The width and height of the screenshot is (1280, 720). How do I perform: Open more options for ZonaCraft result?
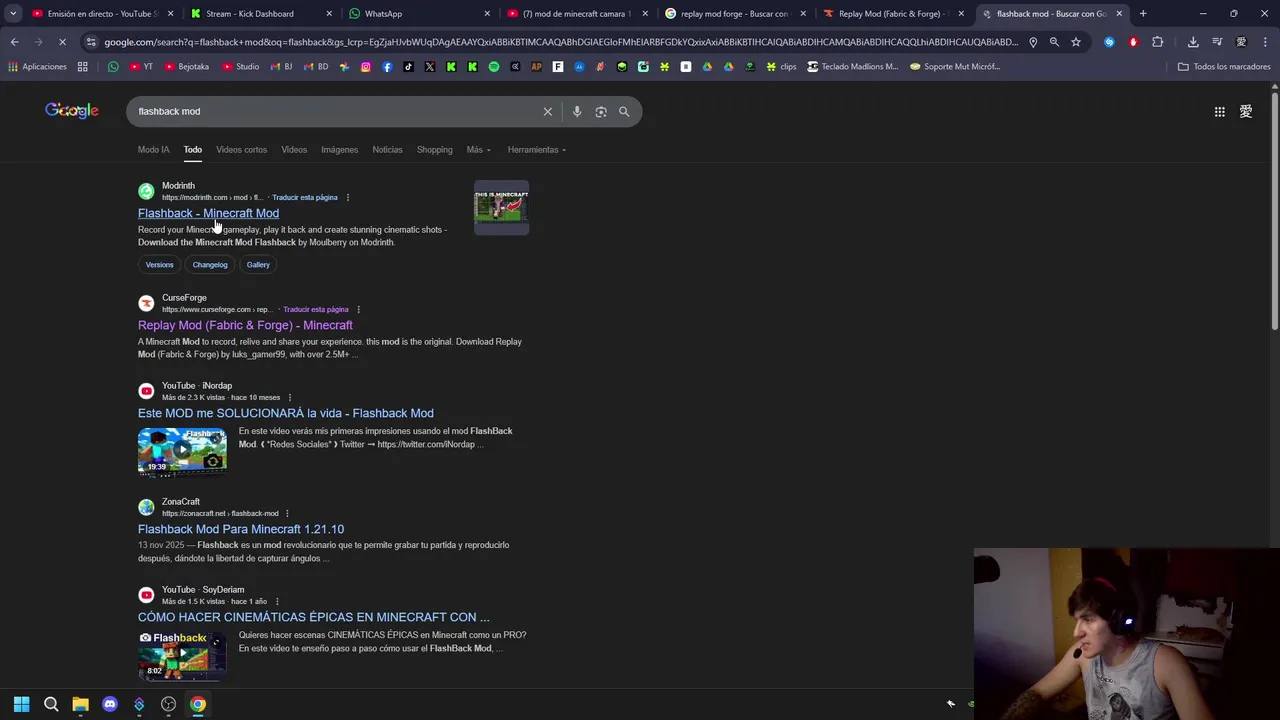[287, 514]
